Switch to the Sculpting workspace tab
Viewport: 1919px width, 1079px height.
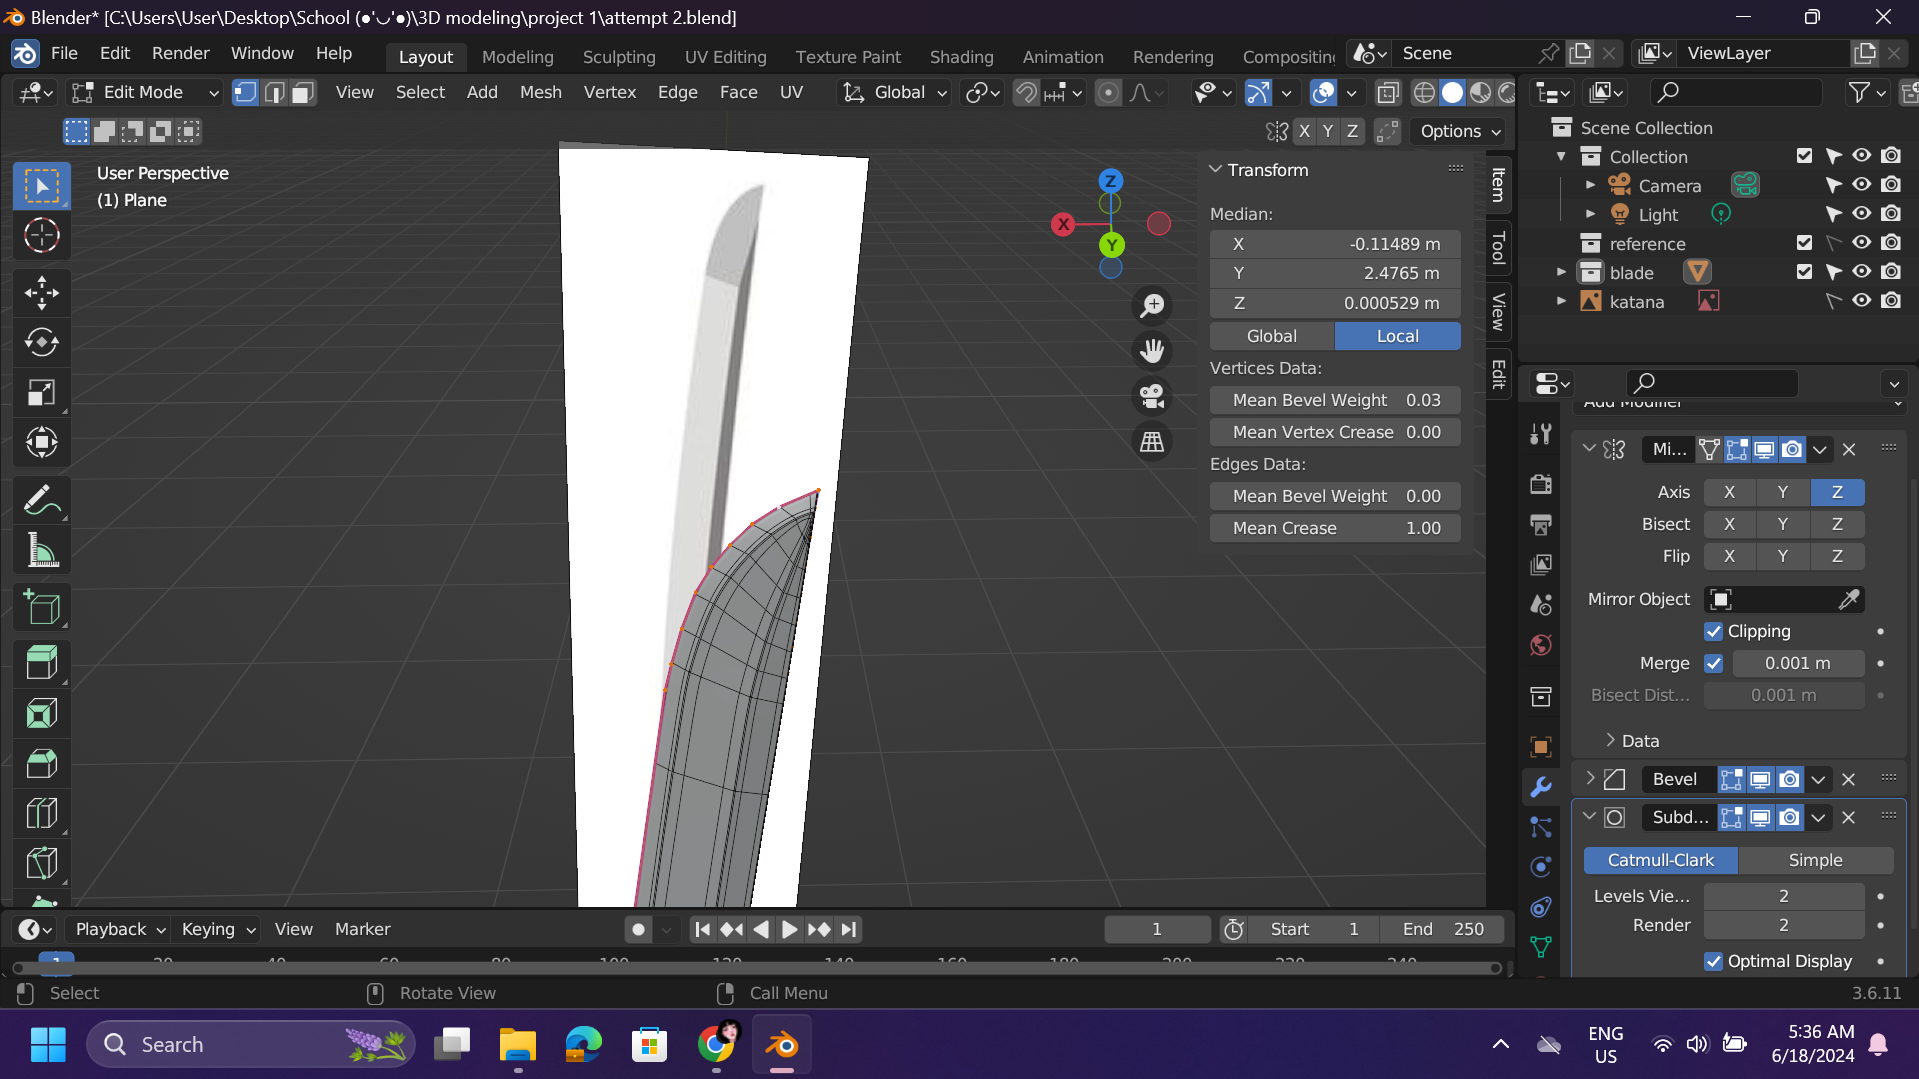pyautogui.click(x=618, y=57)
